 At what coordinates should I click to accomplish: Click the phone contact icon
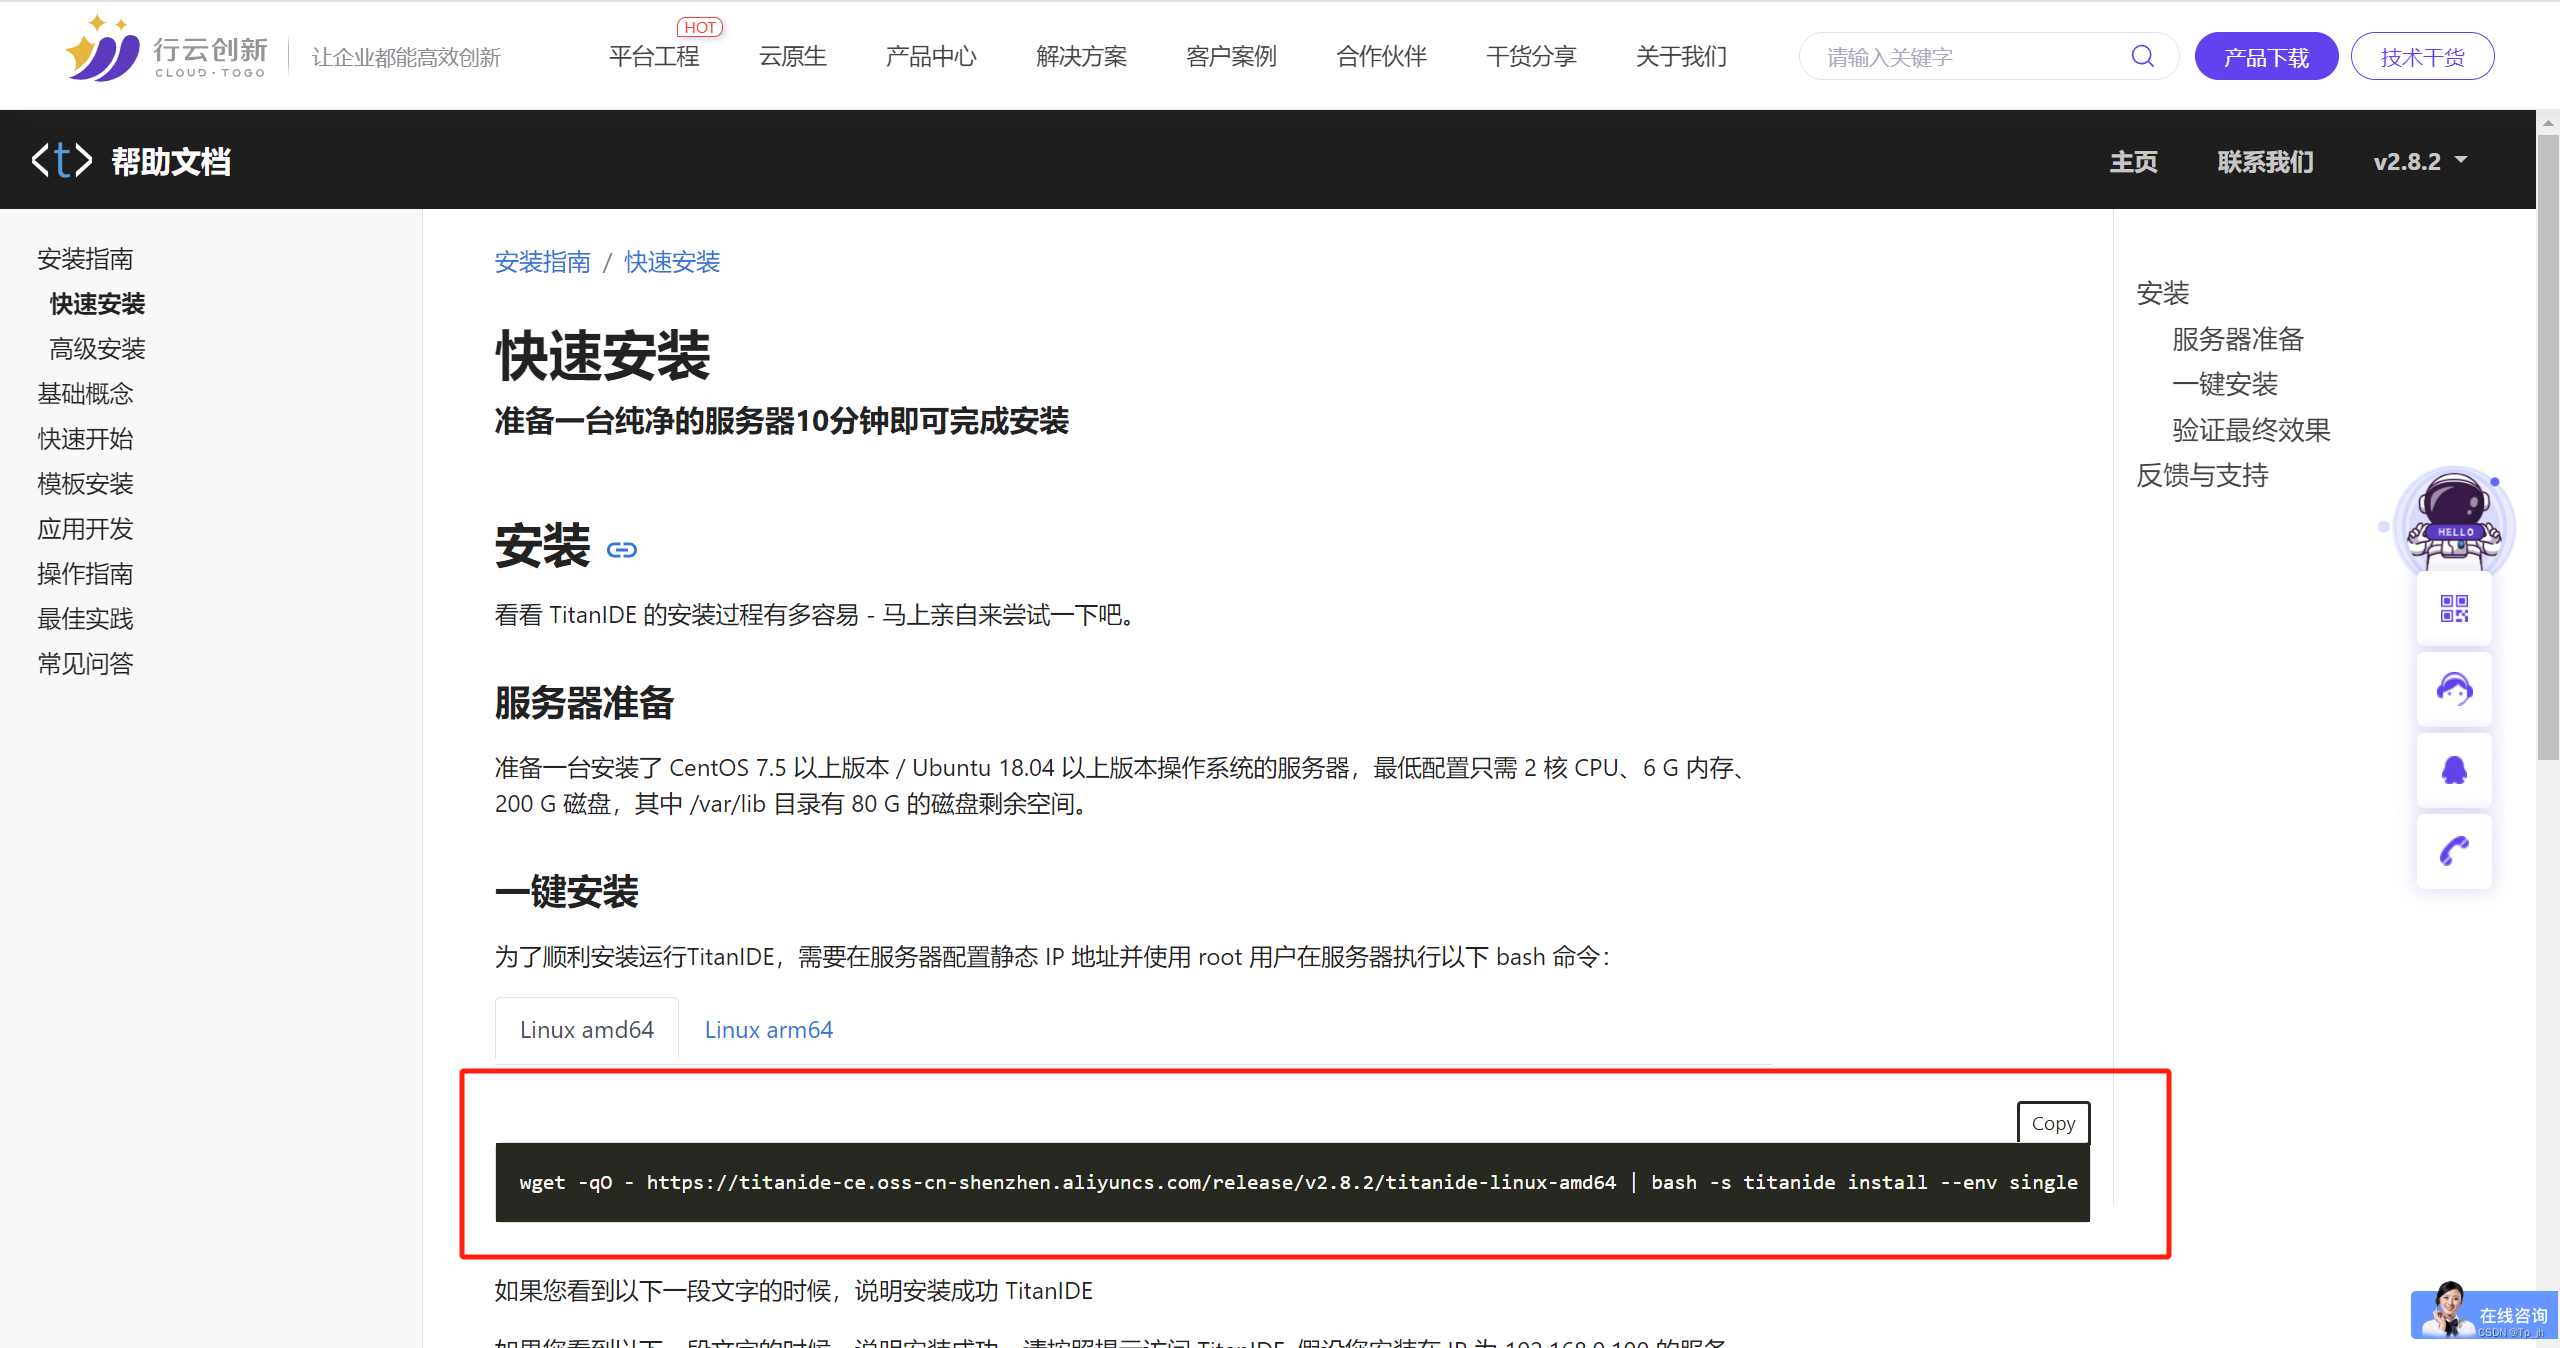(2454, 851)
